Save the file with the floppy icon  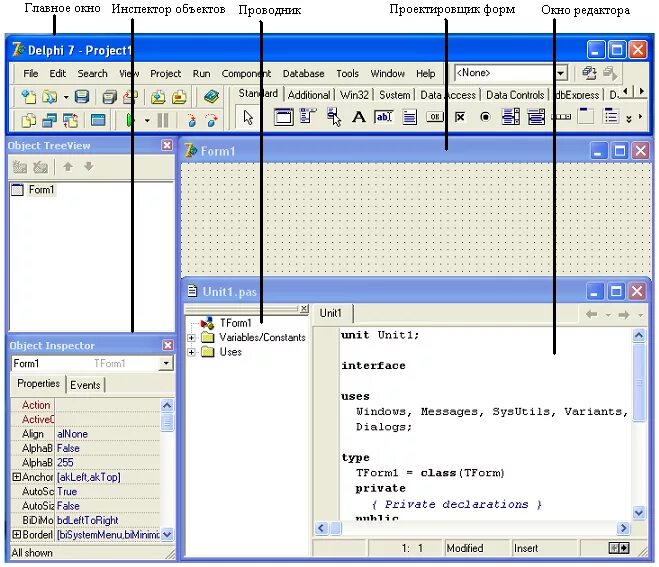[x=82, y=97]
